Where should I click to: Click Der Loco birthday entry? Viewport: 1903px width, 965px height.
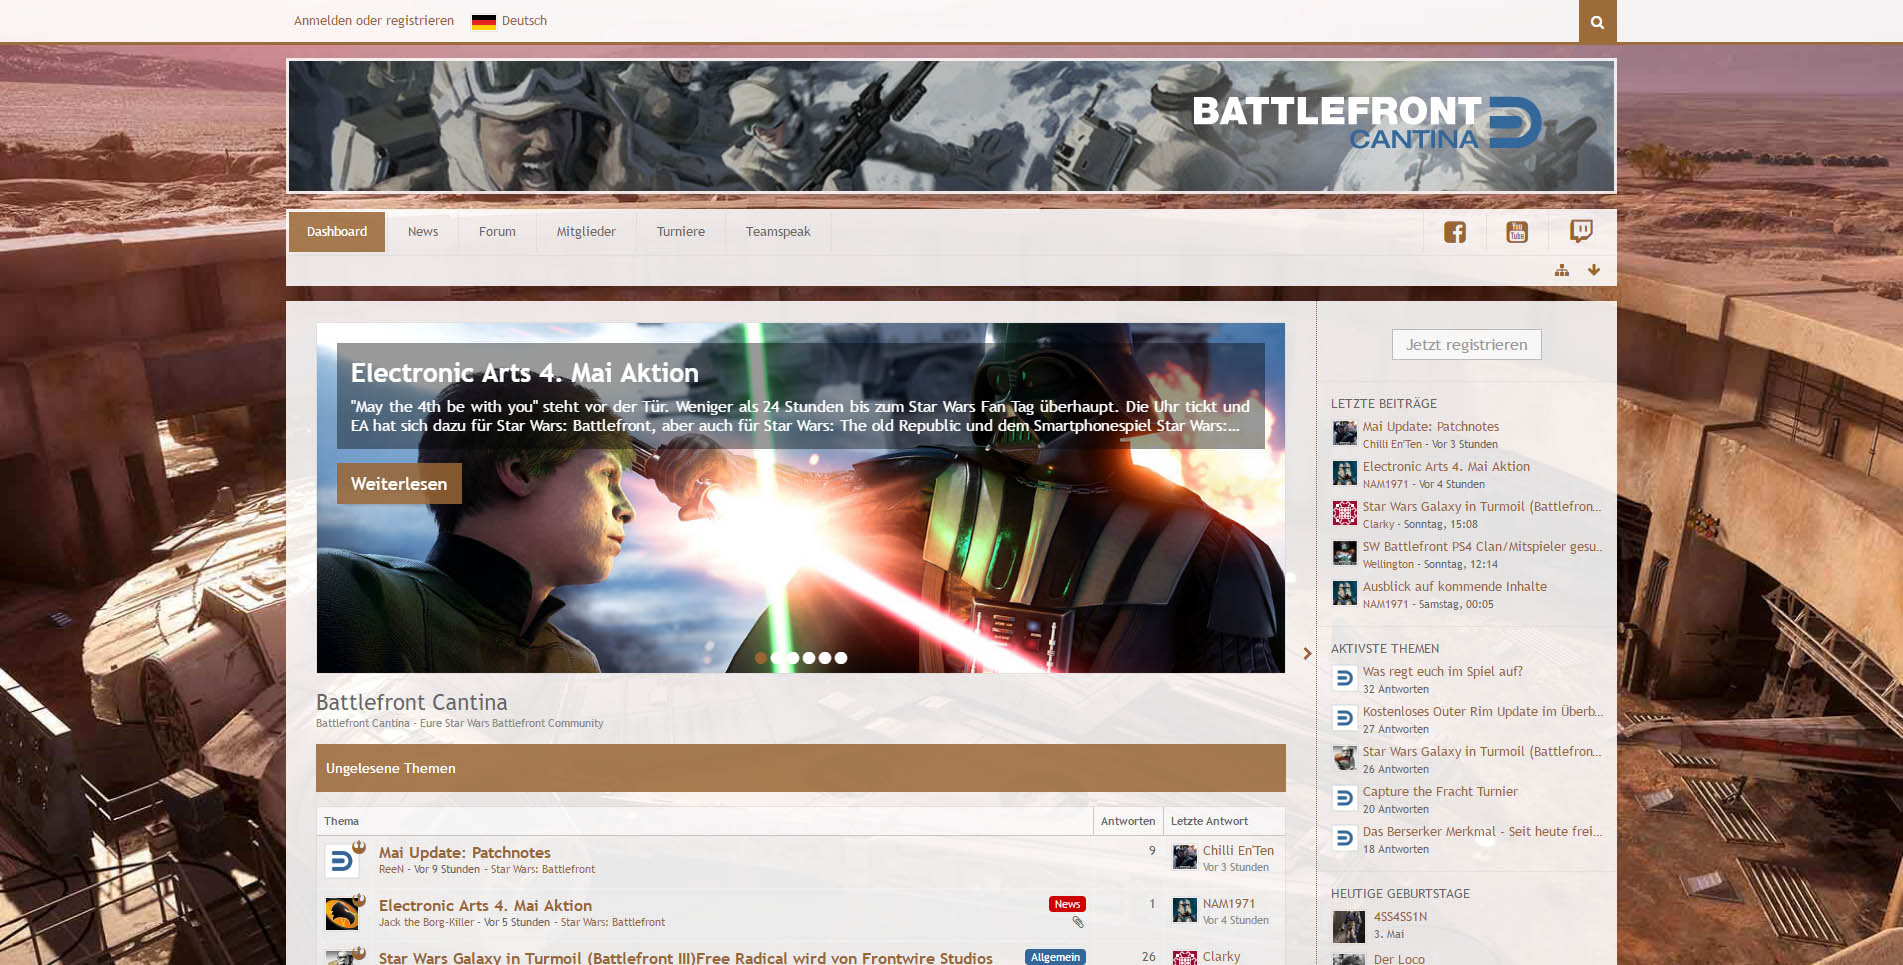click(1399, 959)
